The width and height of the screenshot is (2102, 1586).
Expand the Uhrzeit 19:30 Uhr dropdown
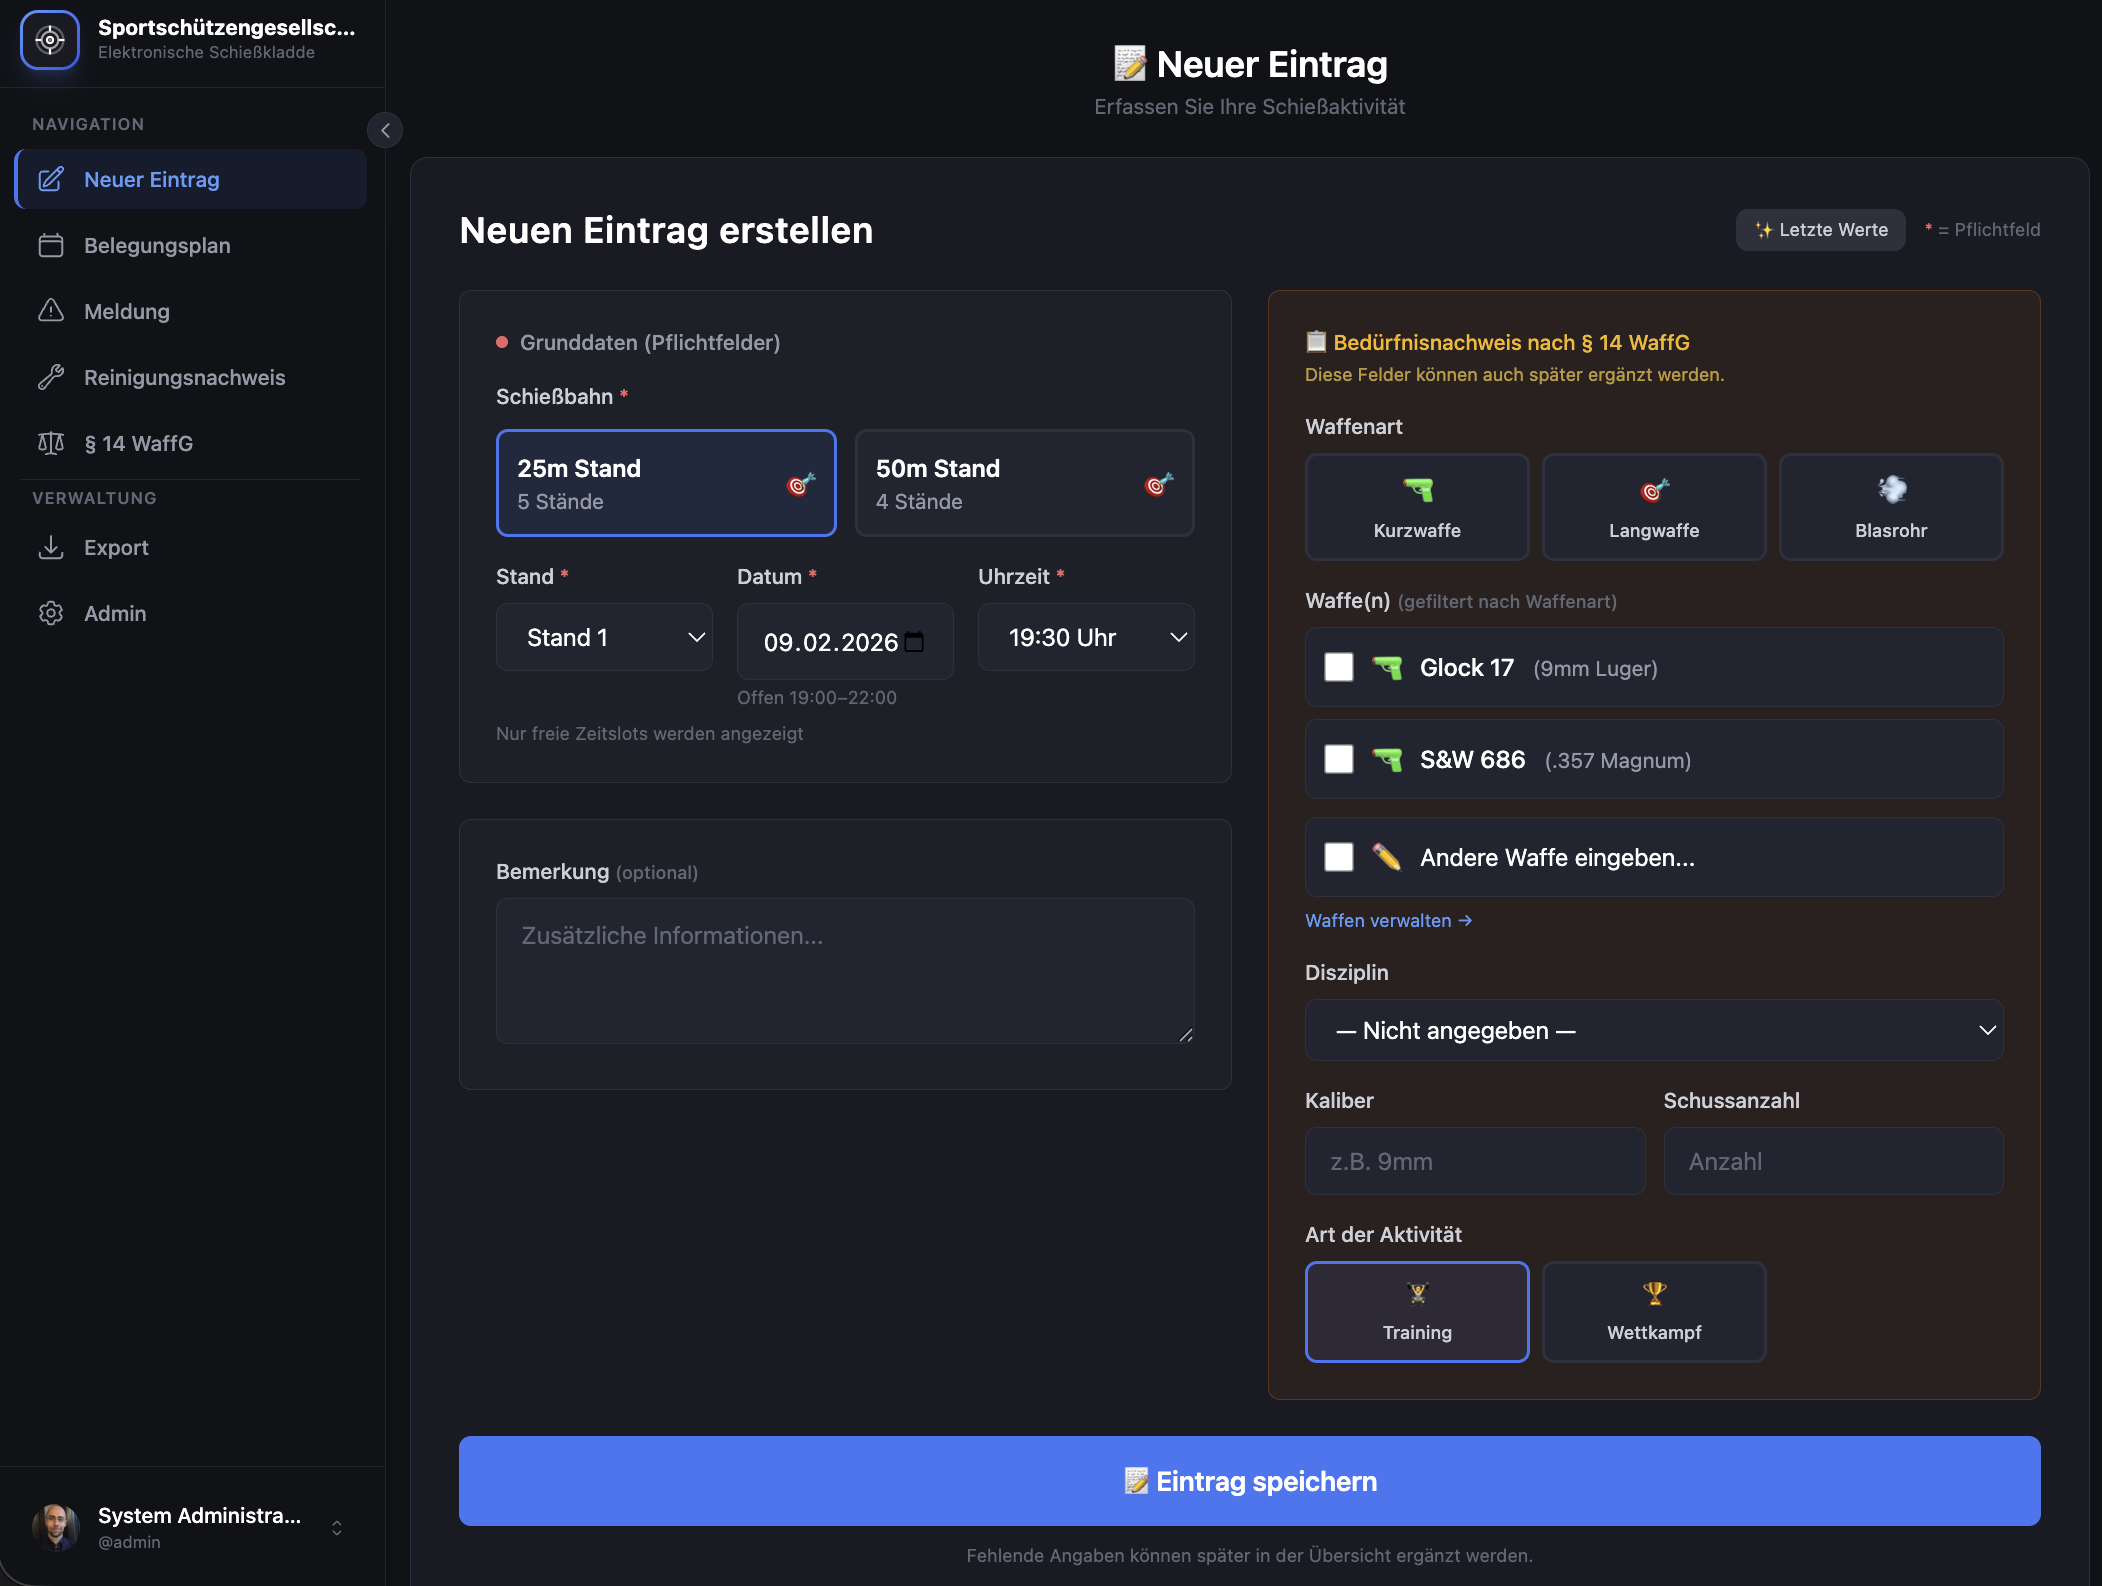click(x=1085, y=637)
